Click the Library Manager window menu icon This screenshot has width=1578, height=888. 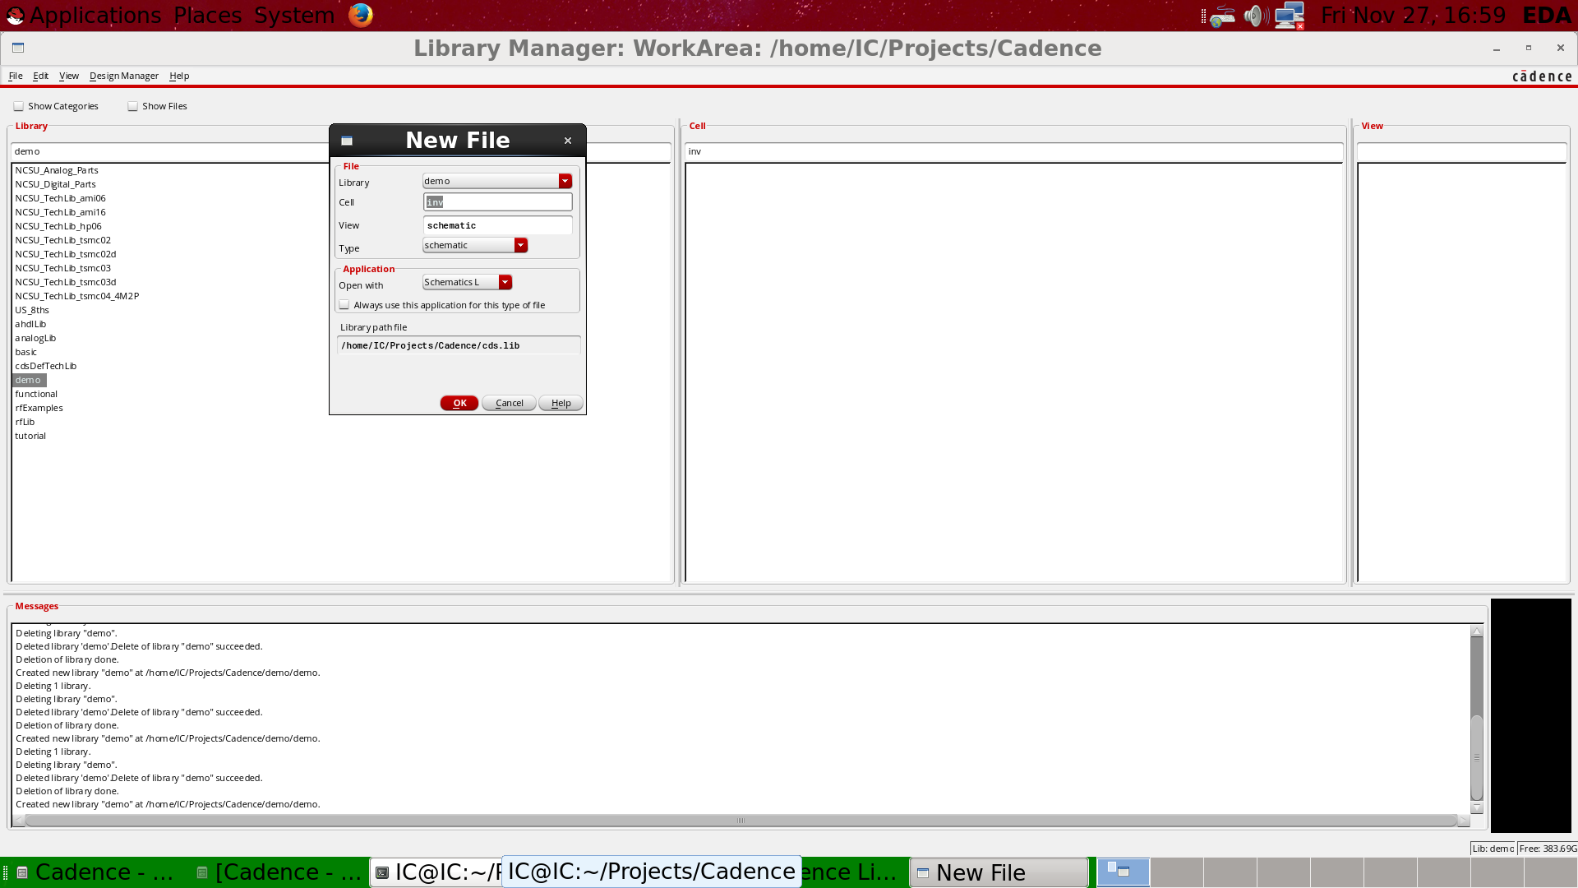[18, 48]
